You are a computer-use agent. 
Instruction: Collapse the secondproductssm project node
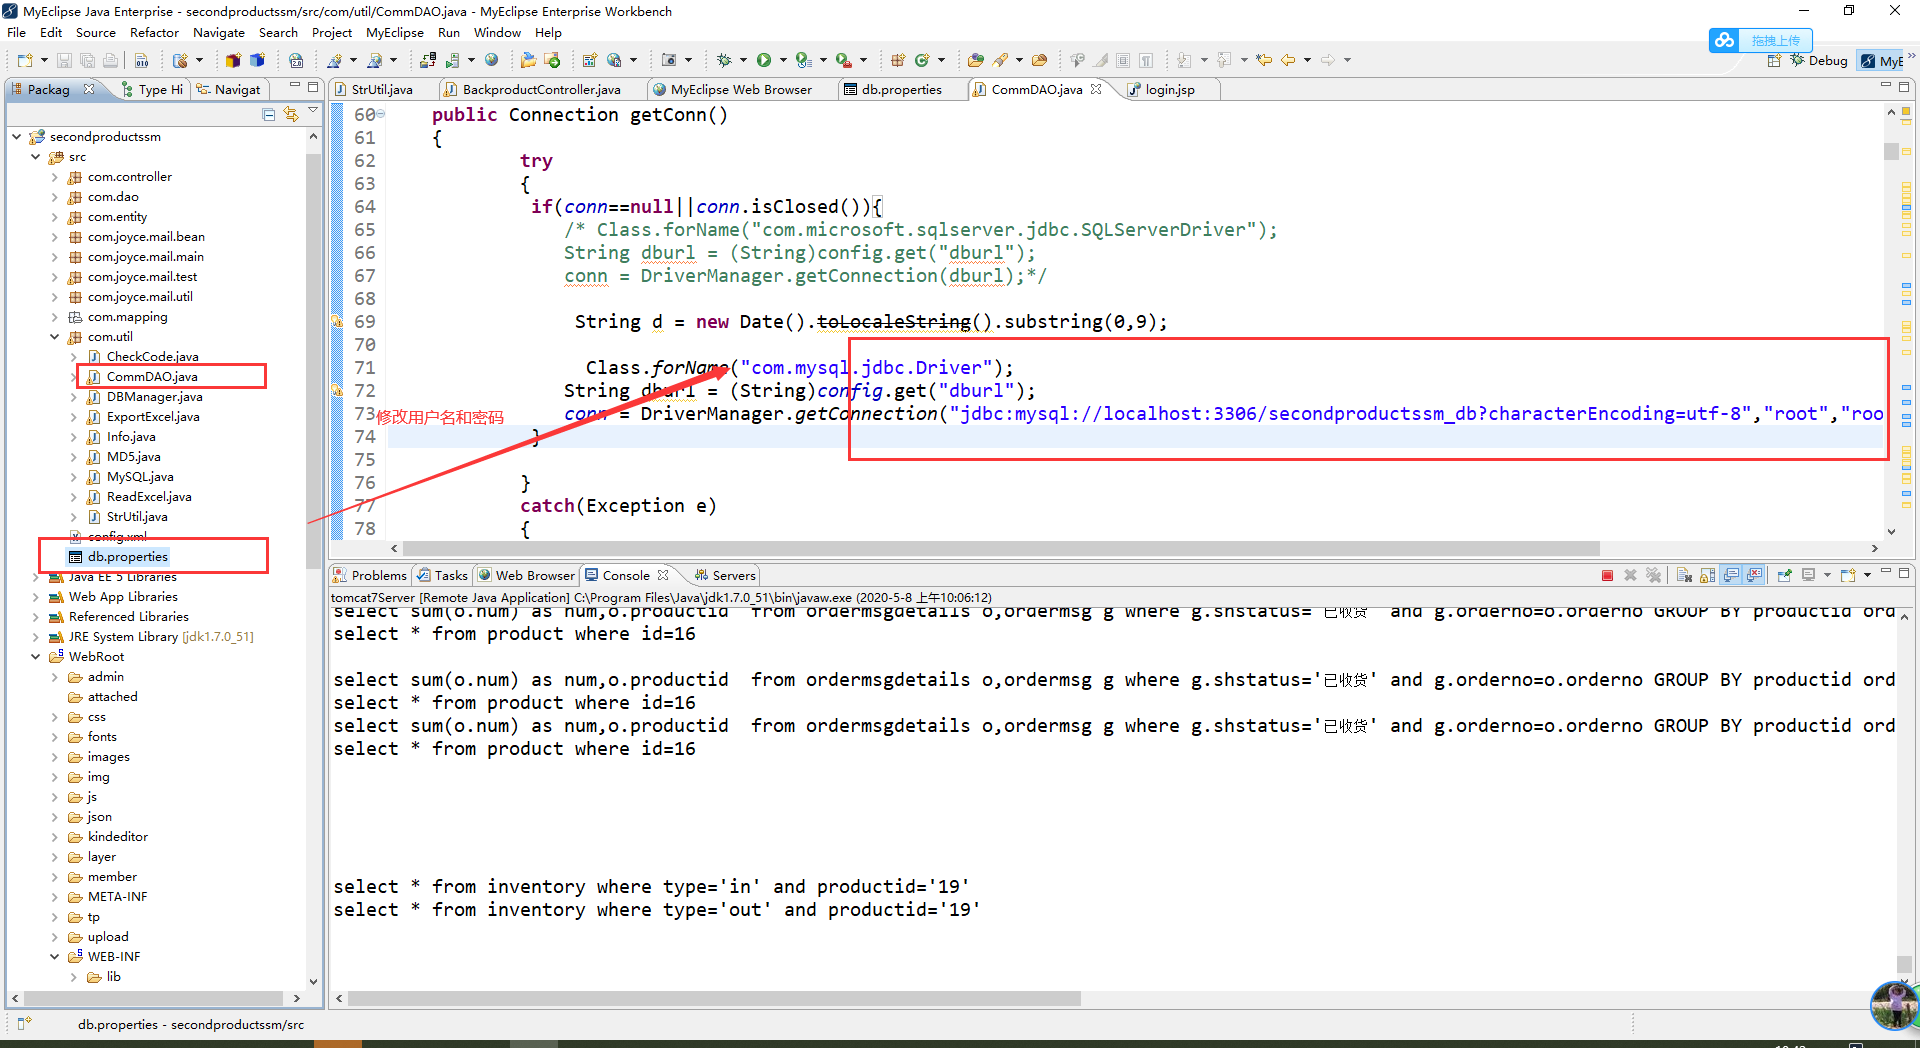pyautogui.click(x=17, y=137)
